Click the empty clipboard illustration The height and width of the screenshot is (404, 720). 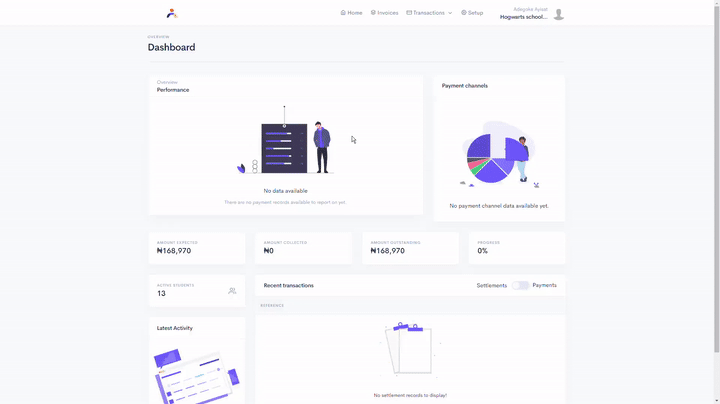click(410, 348)
